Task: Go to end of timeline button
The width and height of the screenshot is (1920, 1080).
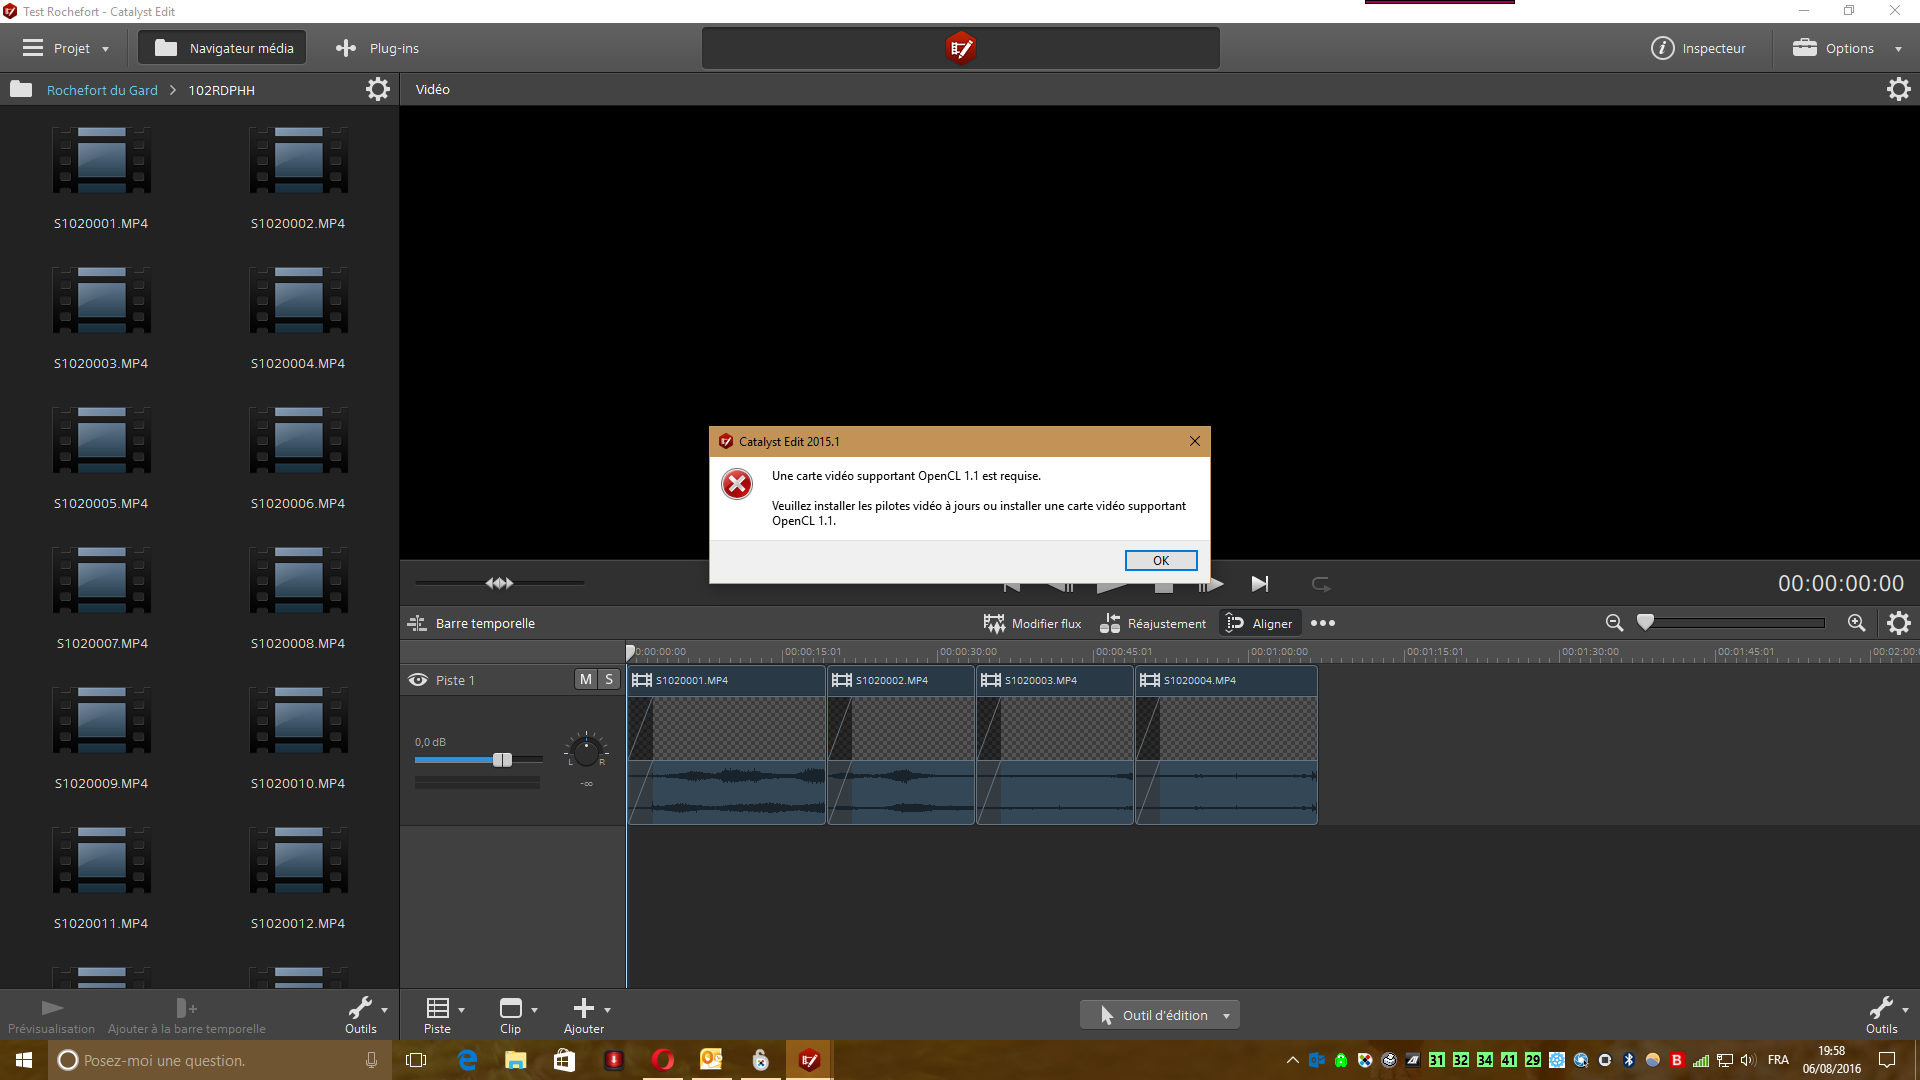Action: (1260, 583)
